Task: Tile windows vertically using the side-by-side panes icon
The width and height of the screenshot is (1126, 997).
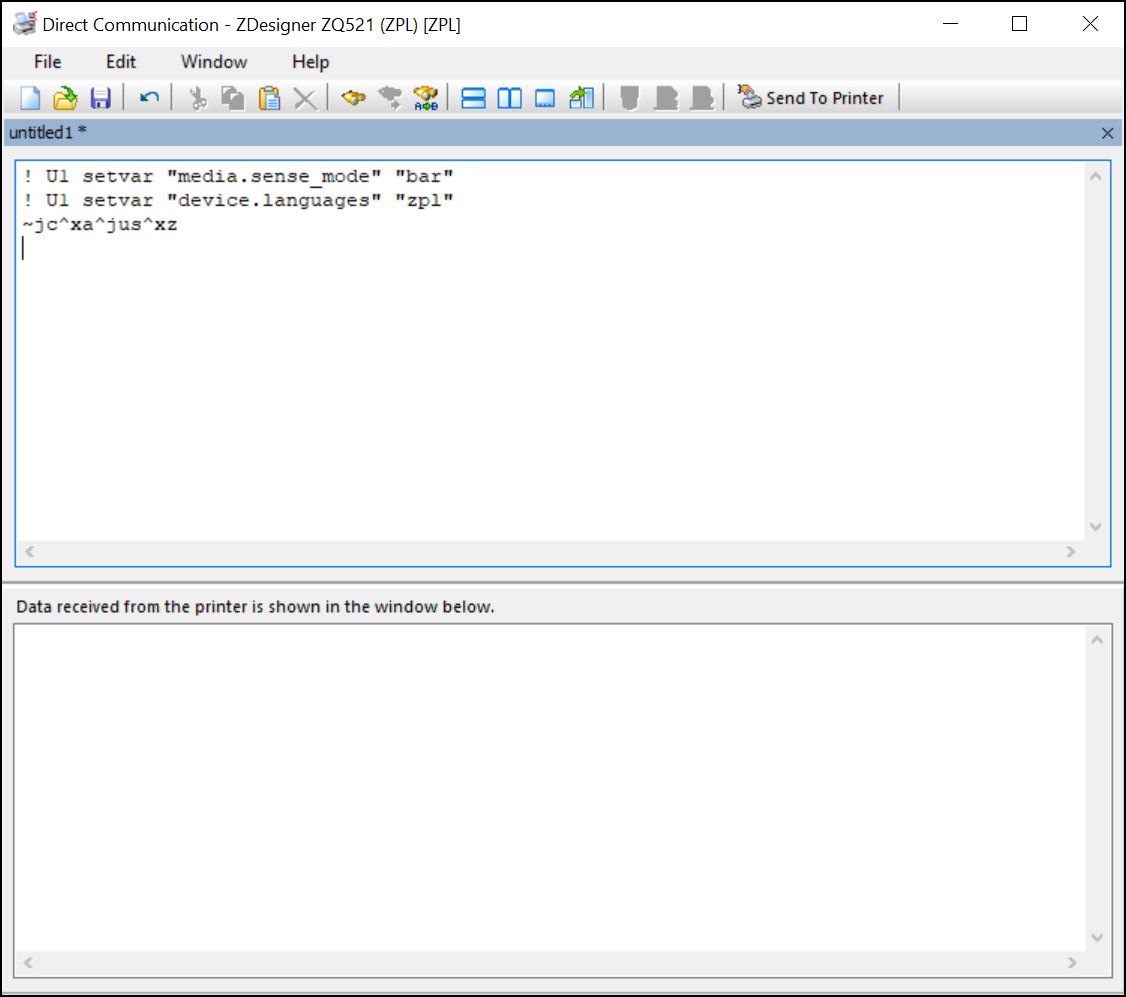Action: coord(510,98)
